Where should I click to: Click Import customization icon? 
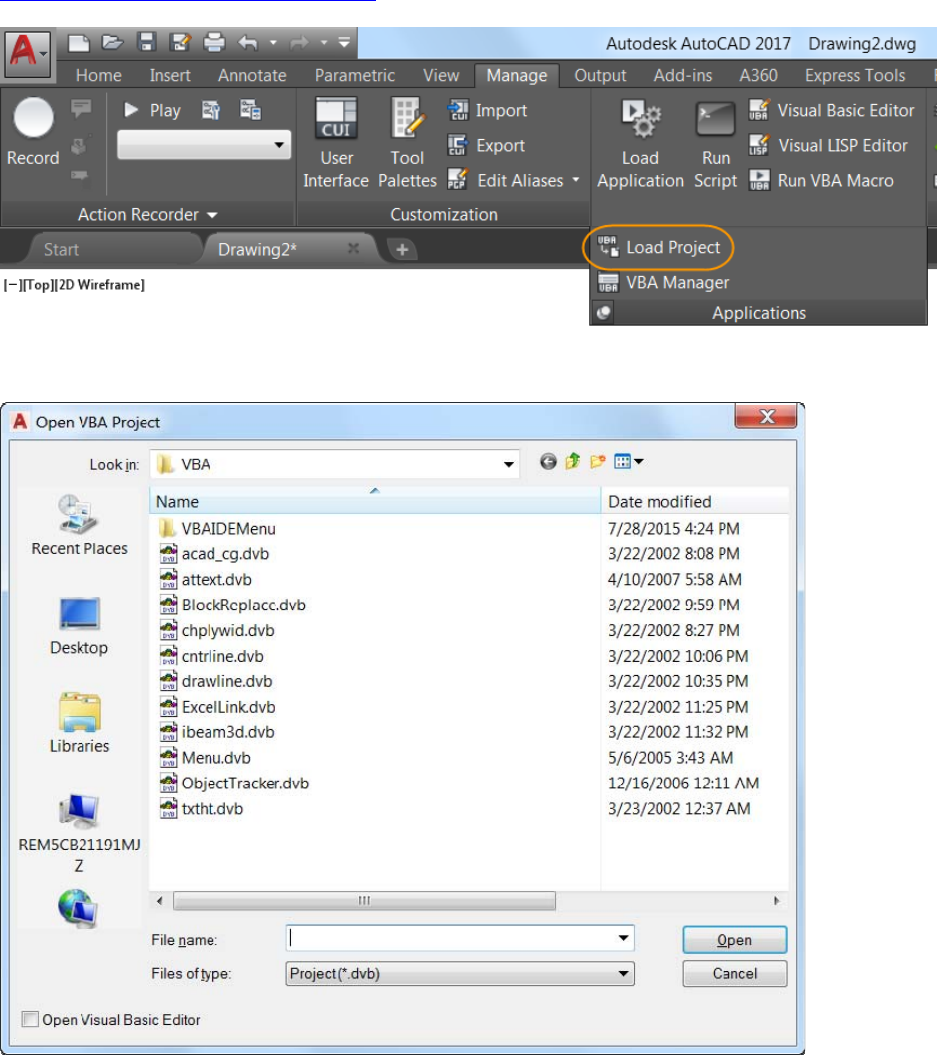coord(488,110)
